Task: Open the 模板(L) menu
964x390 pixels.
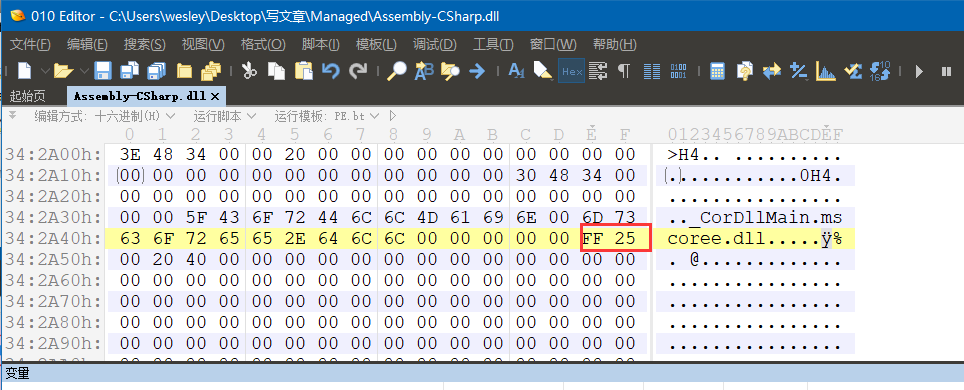Action: pos(376,44)
